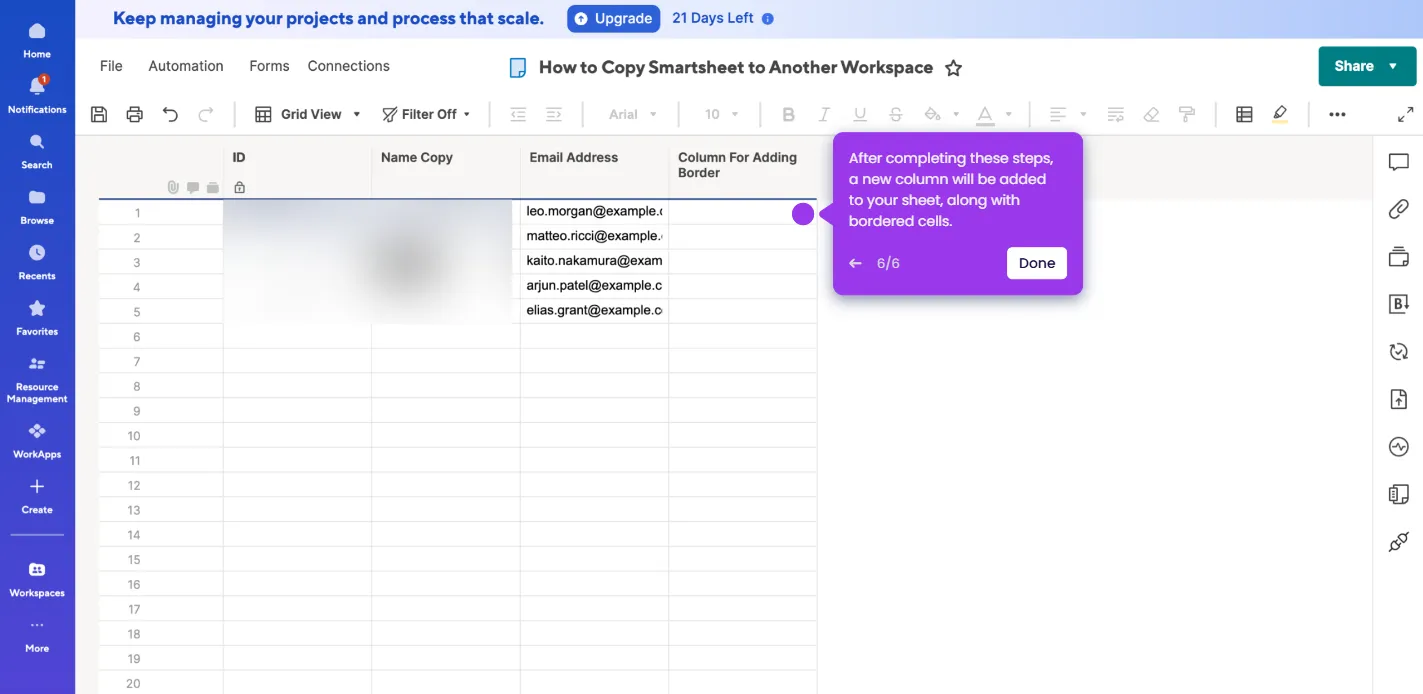The image size is (1423, 694).
Task: Click the expand fullscreen arrows icon
Action: tap(1406, 114)
